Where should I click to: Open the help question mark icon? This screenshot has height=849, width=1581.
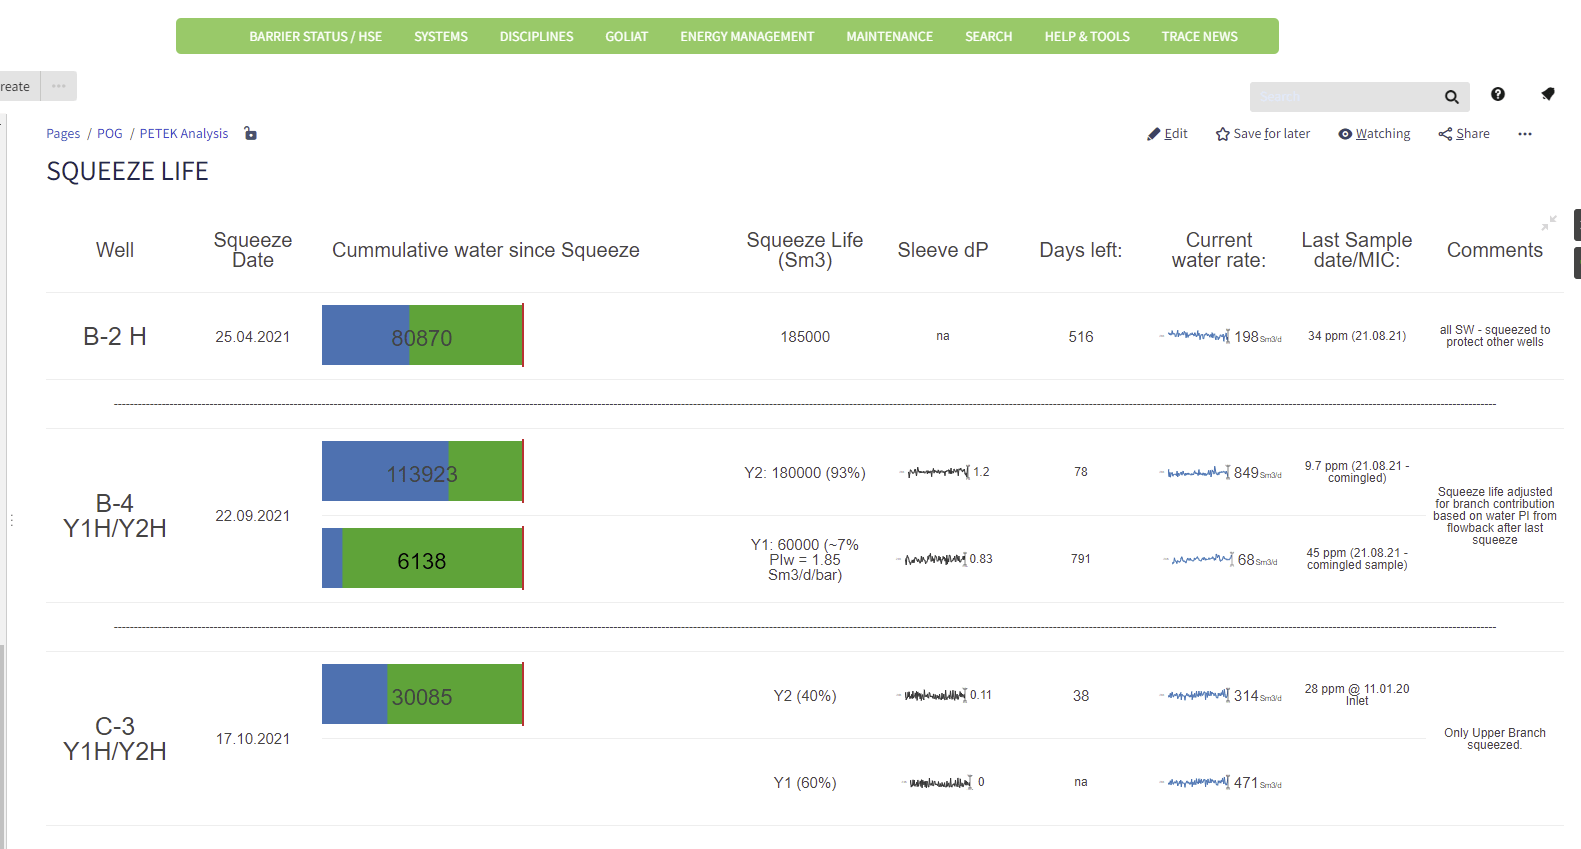click(1497, 94)
